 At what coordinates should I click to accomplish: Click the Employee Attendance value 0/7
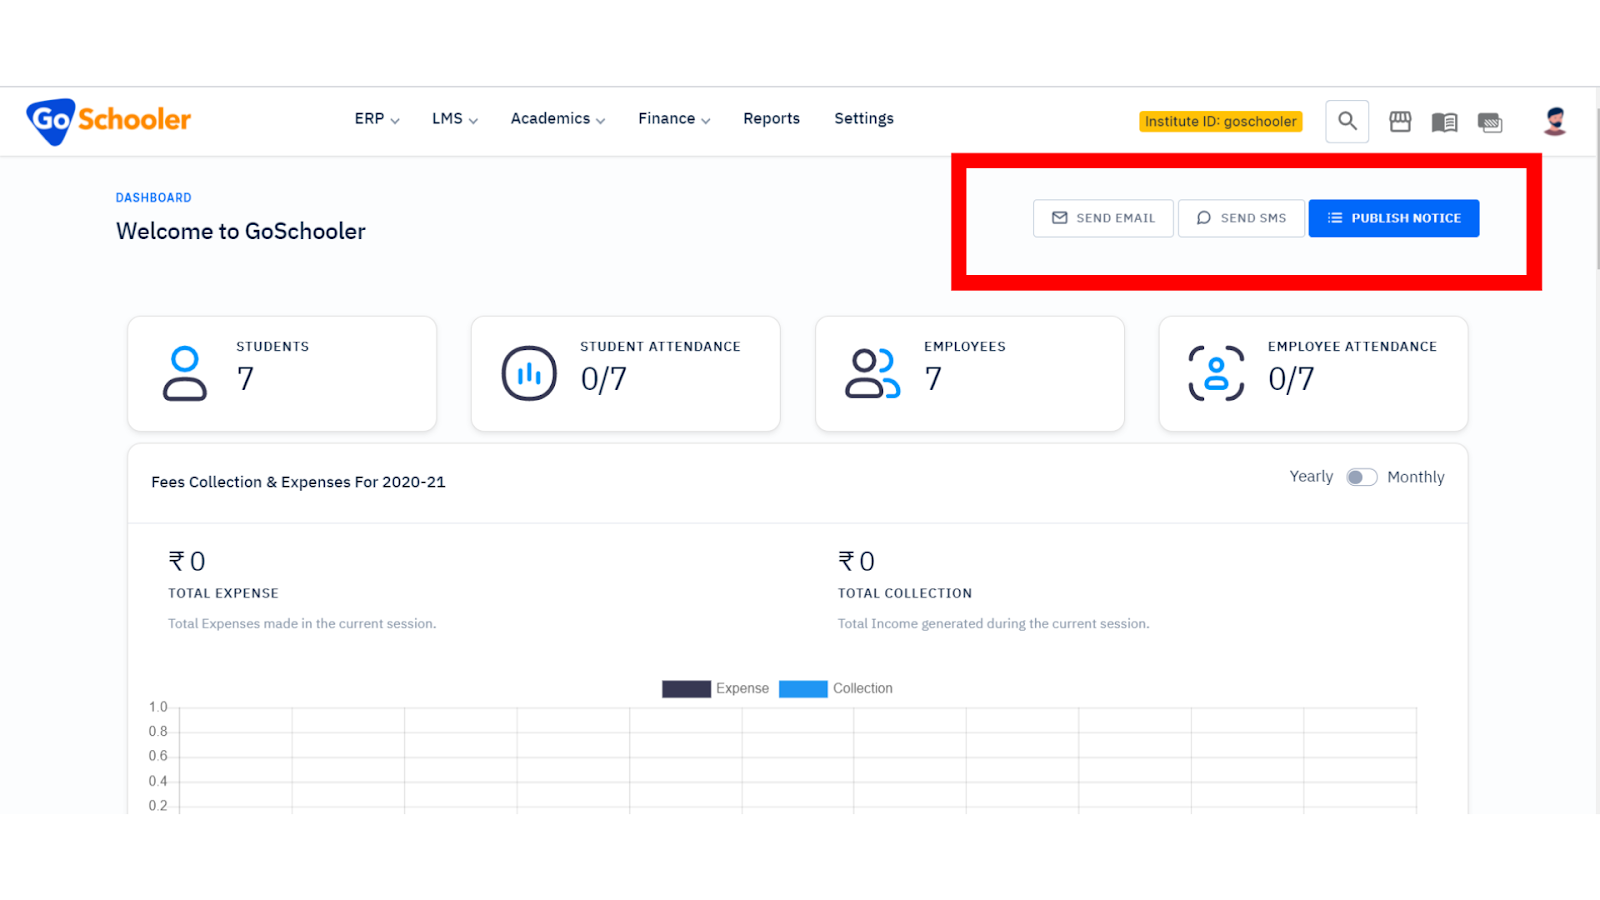[x=1291, y=379]
